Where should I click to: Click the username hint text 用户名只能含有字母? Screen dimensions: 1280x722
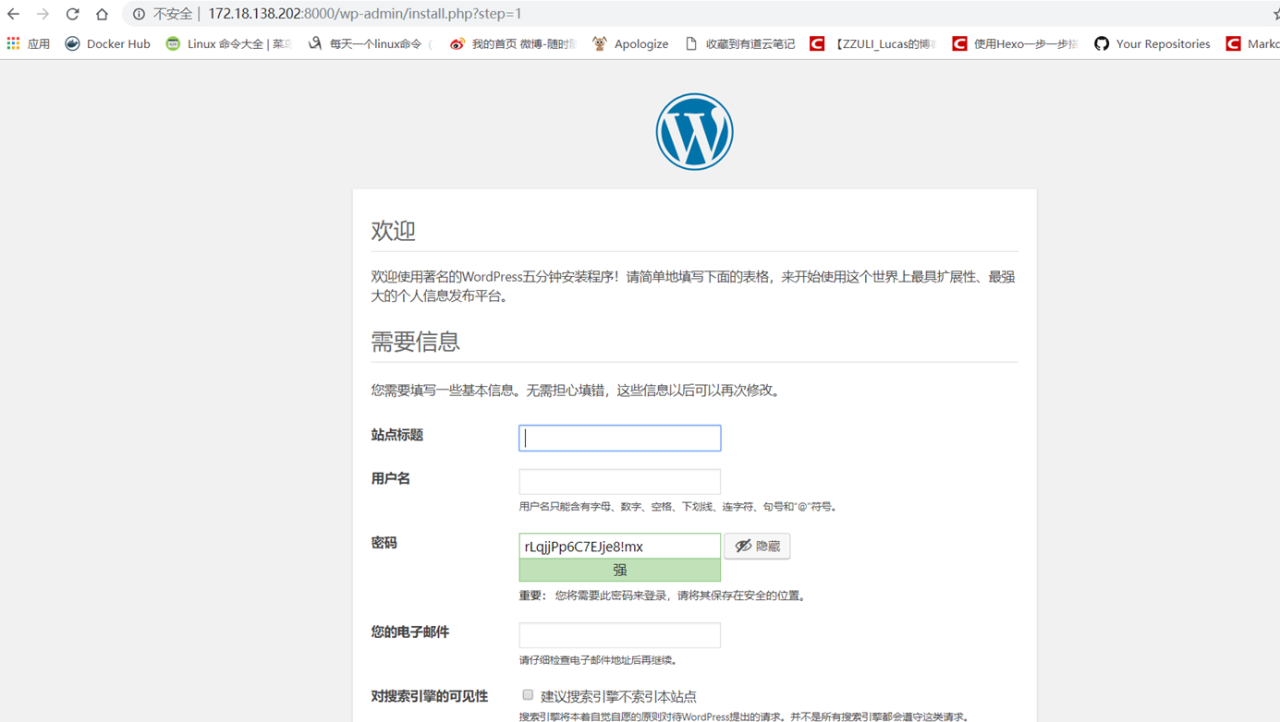click(x=678, y=507)
